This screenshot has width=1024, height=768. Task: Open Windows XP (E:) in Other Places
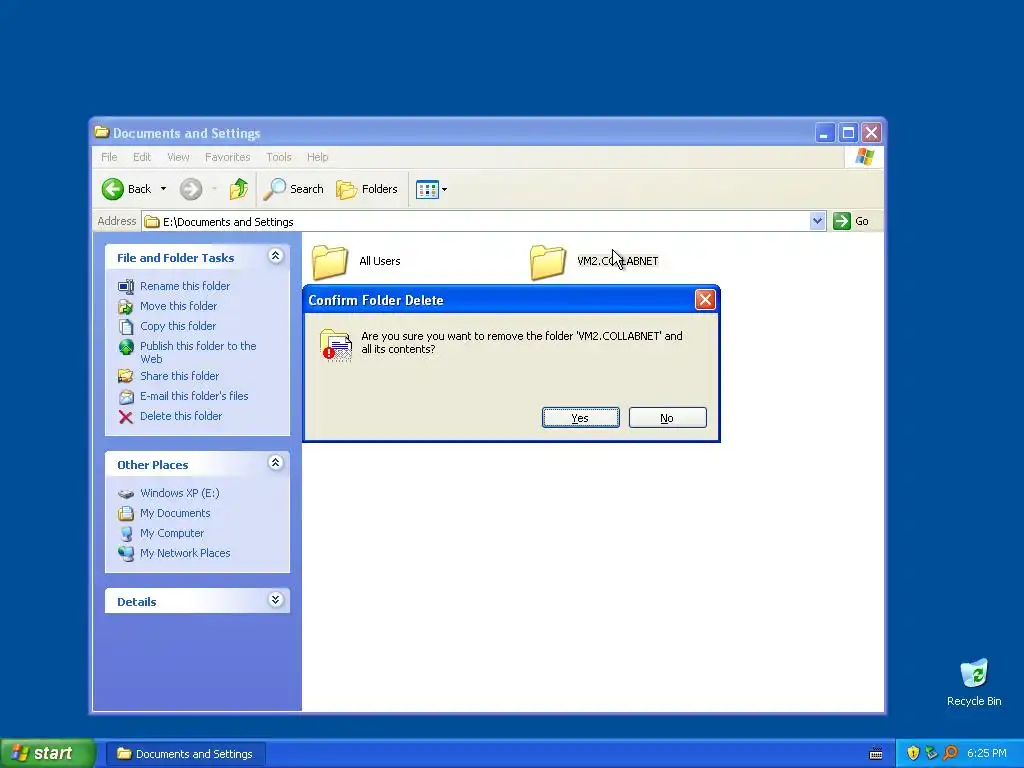tap(180, 493)
